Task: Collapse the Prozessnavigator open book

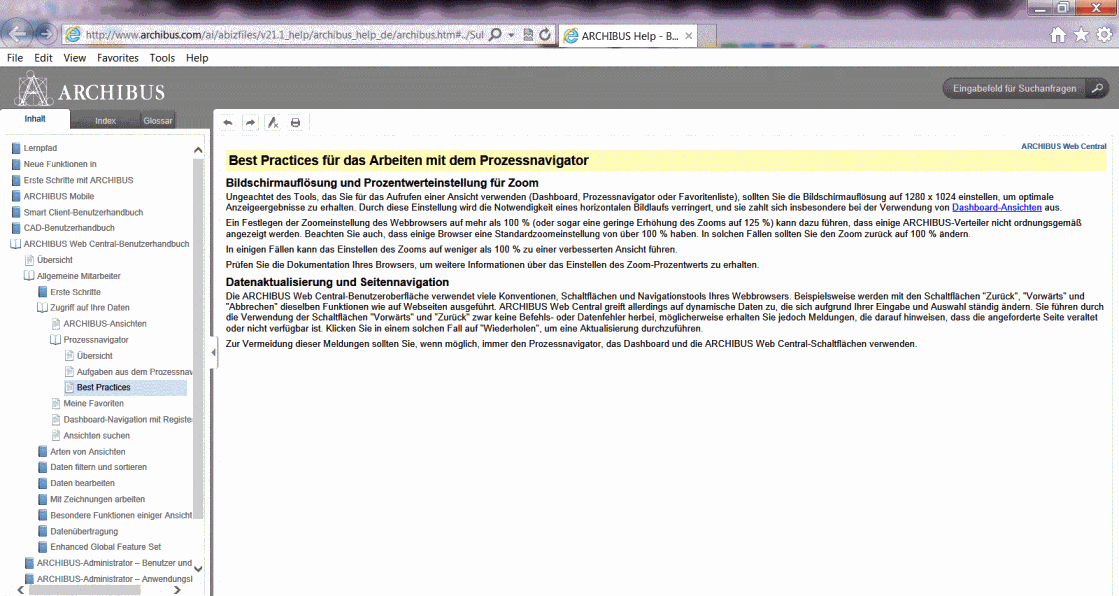Action: click(x=55, y=340)
